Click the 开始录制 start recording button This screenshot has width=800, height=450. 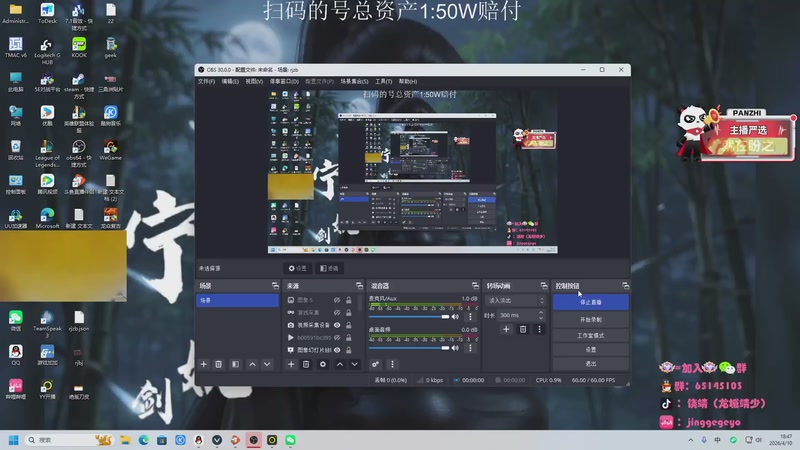[591, 319]
